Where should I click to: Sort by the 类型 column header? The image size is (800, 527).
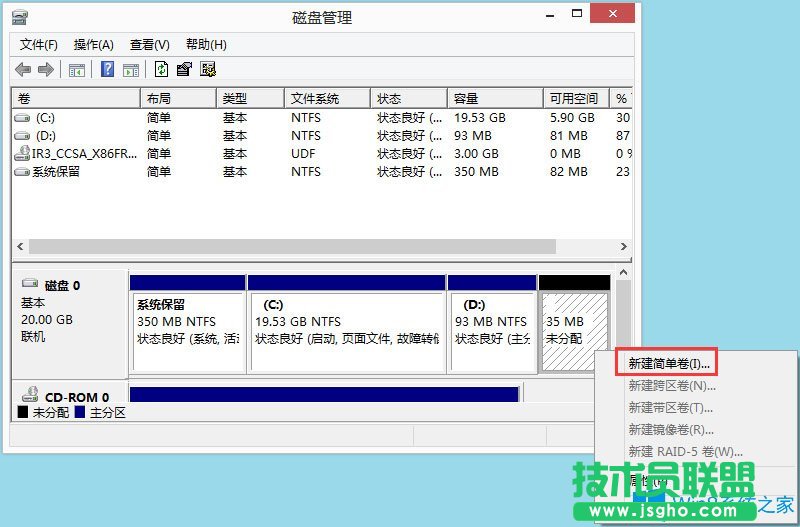pyautogui.click(x=250, y=98)
